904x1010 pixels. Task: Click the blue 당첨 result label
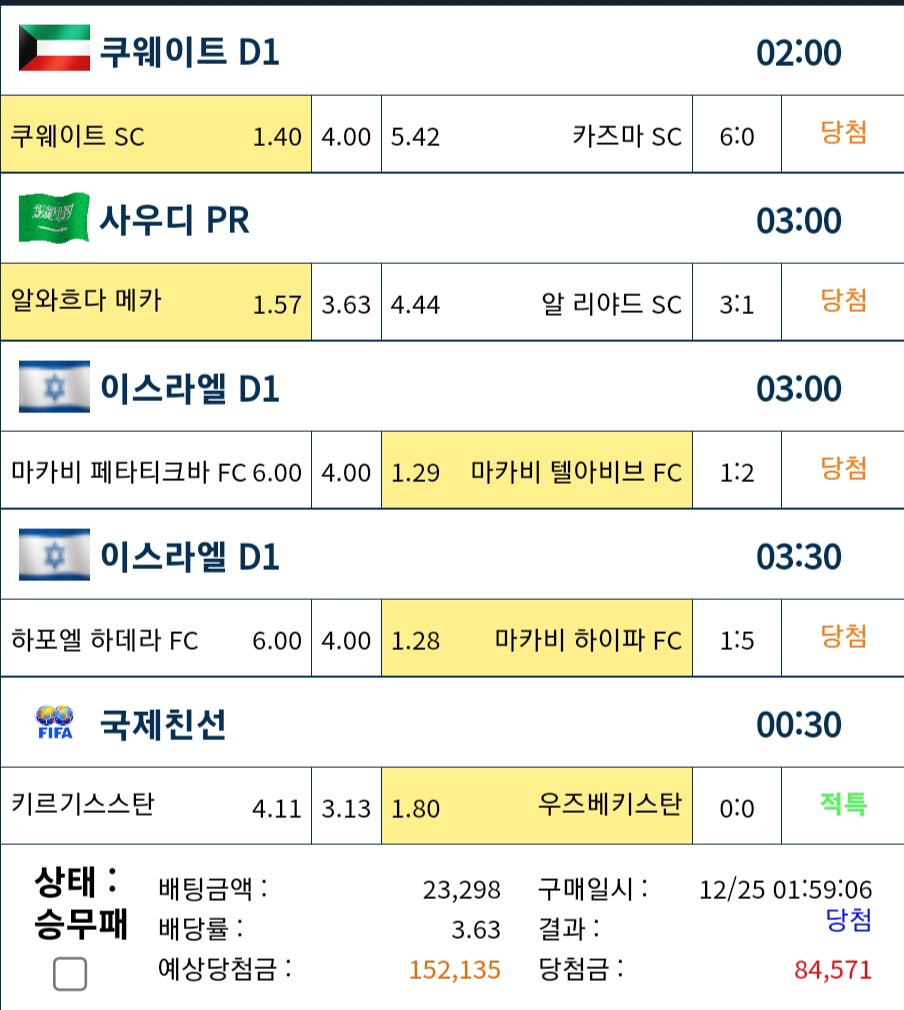(x=848, y=920)
